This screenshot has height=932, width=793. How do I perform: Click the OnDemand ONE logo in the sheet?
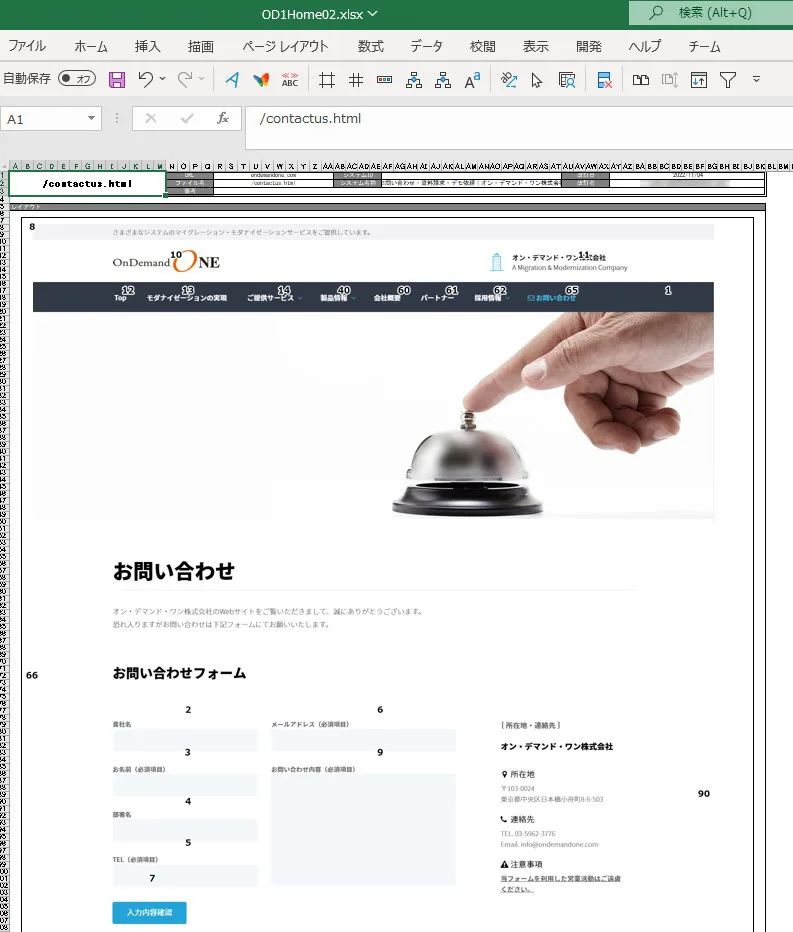[x=166, y=261]
